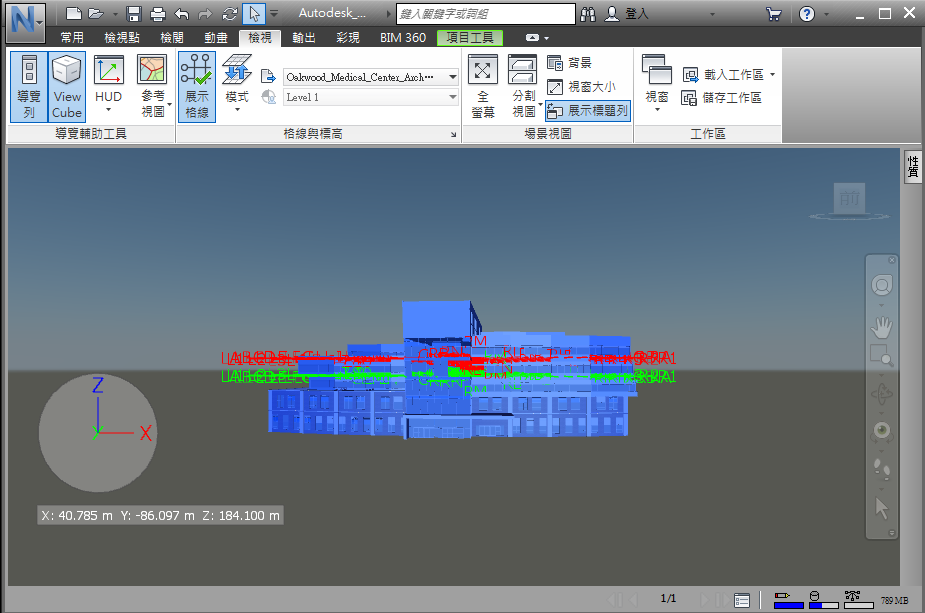Select the Look Around tool
Viewport: 925px width, 613px height.
(x=882, y=432)
